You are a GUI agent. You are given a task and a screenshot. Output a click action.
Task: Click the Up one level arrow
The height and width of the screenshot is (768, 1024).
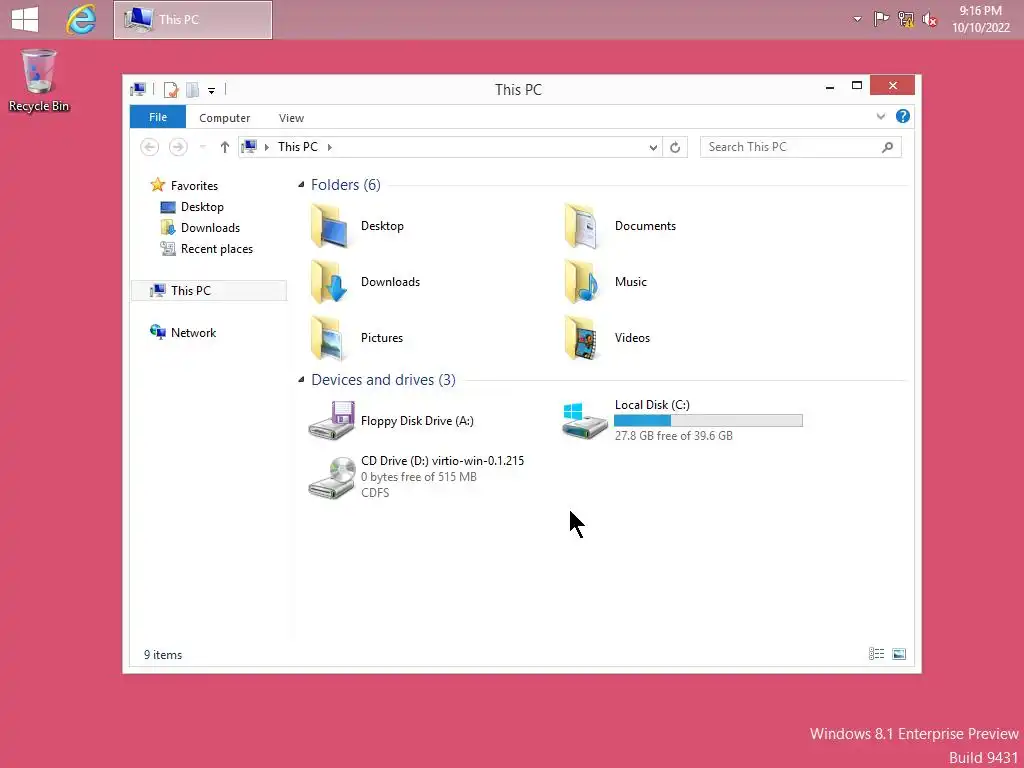click(x=225, y=147)
